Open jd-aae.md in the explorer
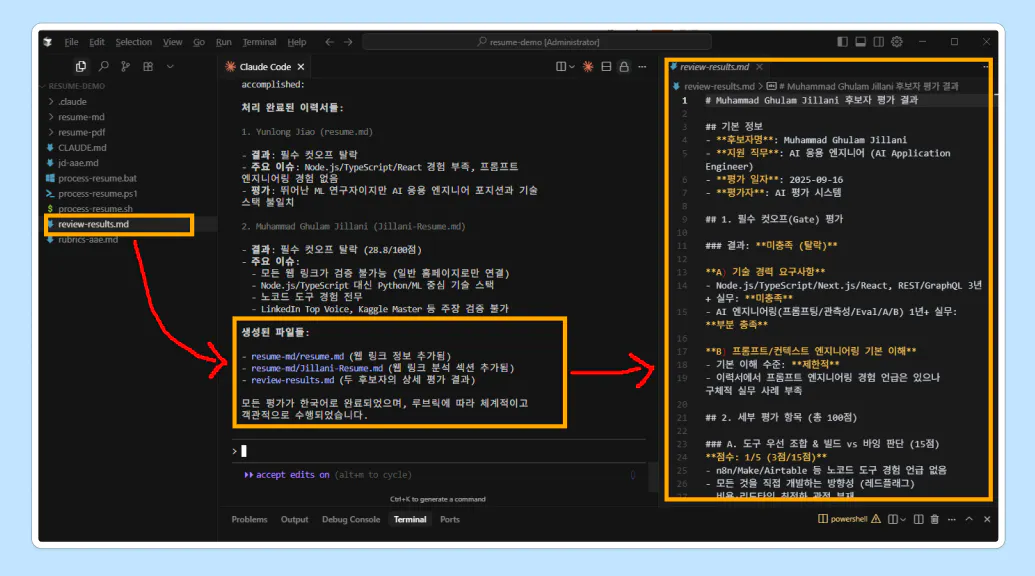Image resolution: width=1035 pixels, height=576 pixels. point(78,163)
